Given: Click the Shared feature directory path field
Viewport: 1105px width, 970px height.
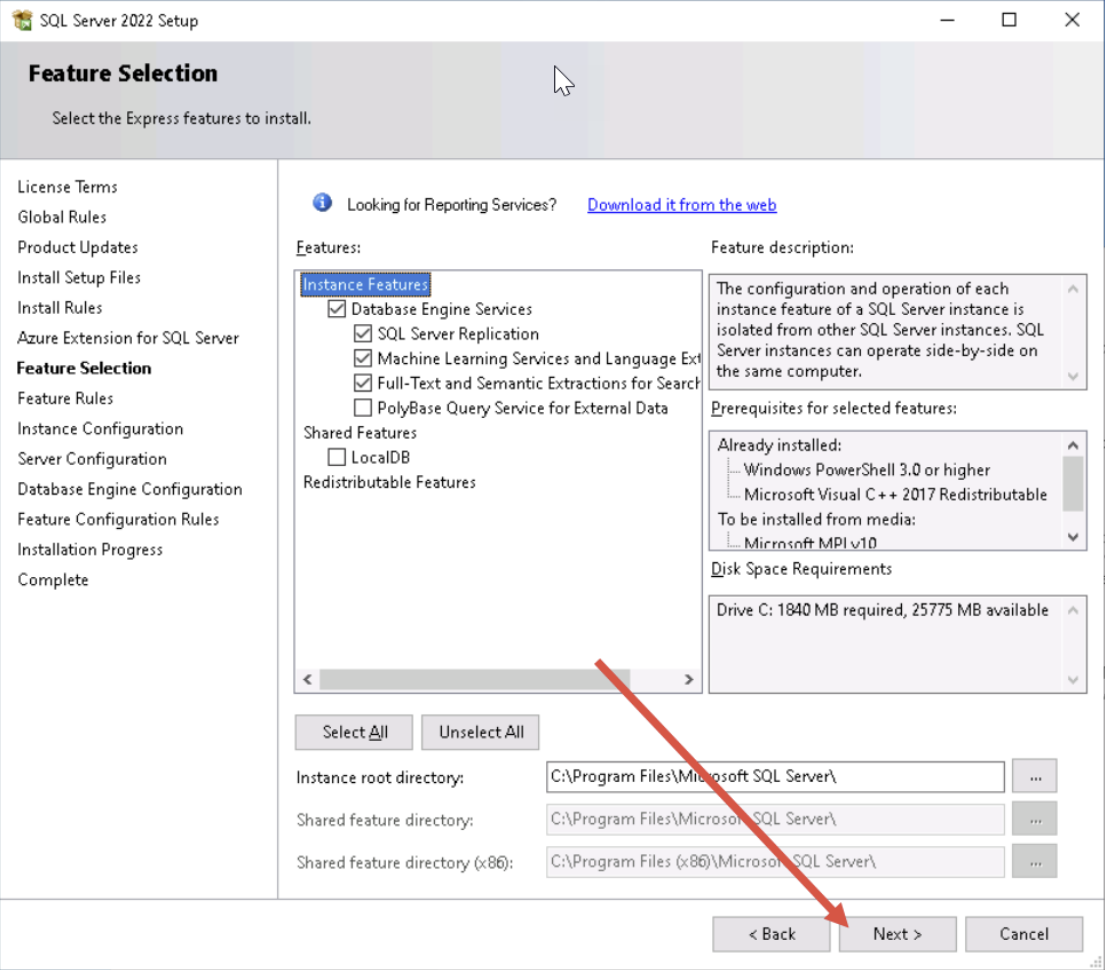Looking at the screenshot, I should [x=775, y=819].
